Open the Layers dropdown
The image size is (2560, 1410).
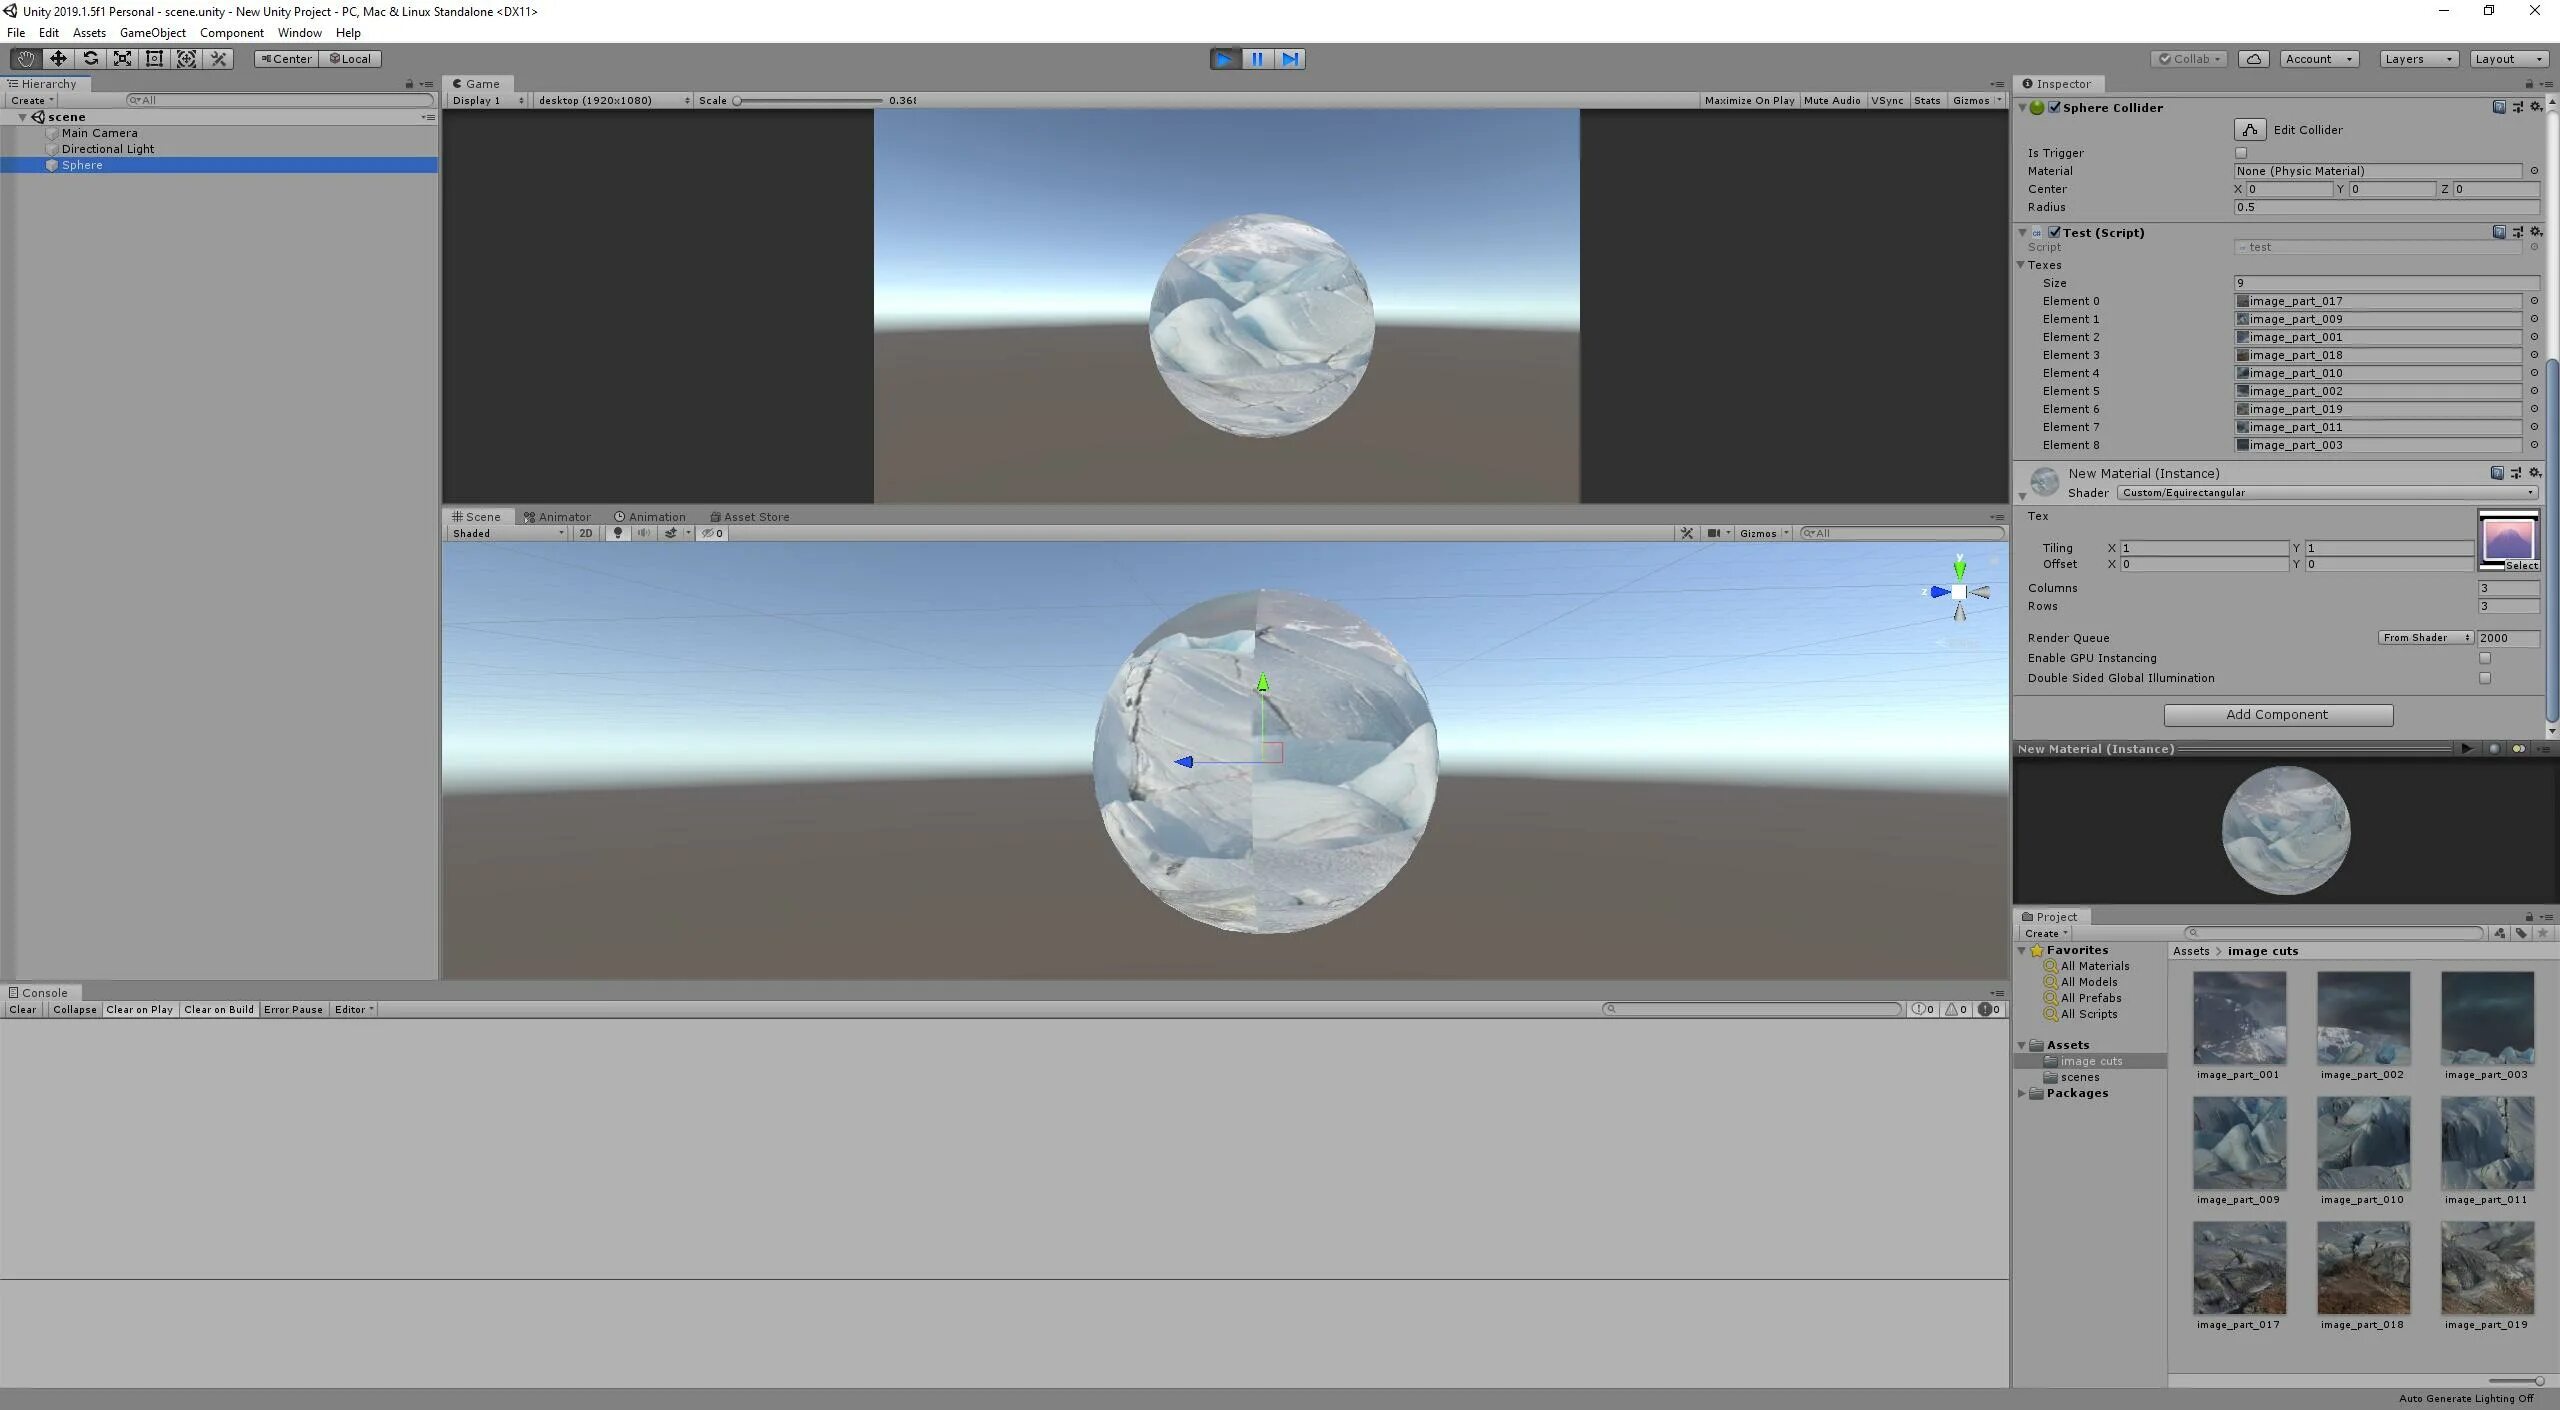pos(2417,59)
